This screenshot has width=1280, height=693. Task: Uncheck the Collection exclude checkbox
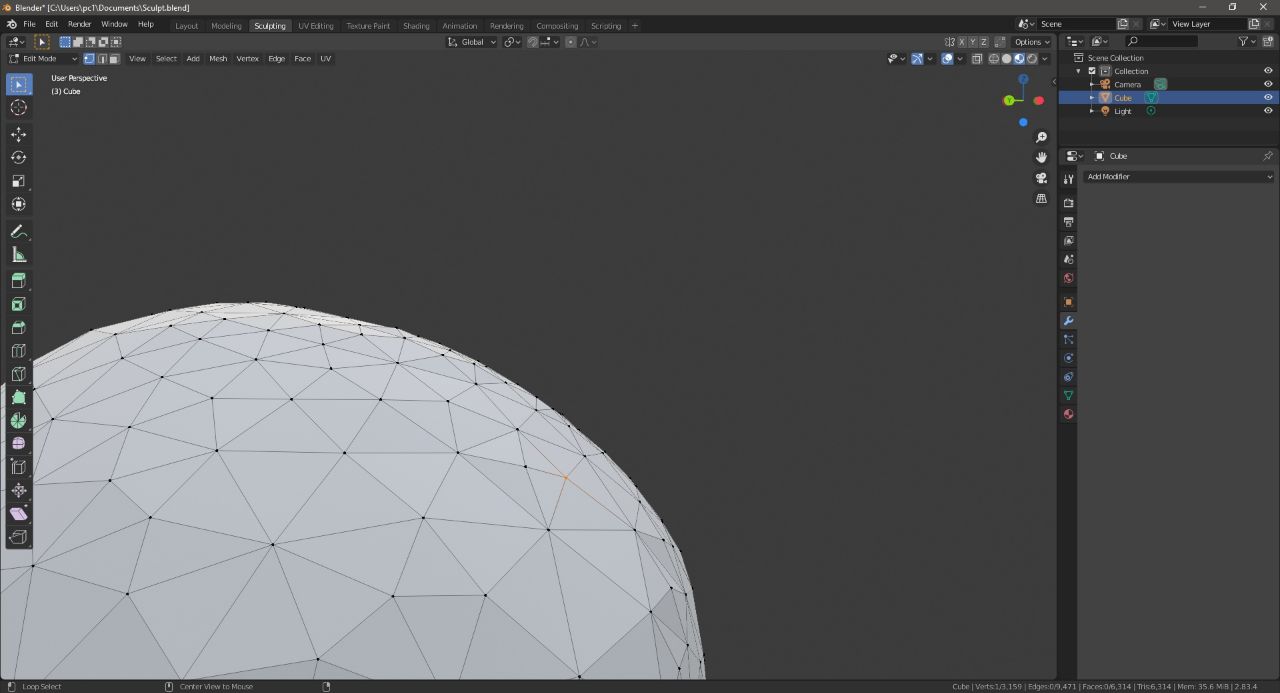pyautogui.click(x=1092, y=71)
